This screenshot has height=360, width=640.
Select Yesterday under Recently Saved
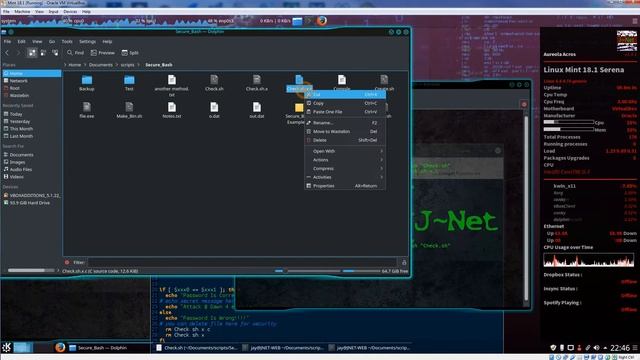31,122
